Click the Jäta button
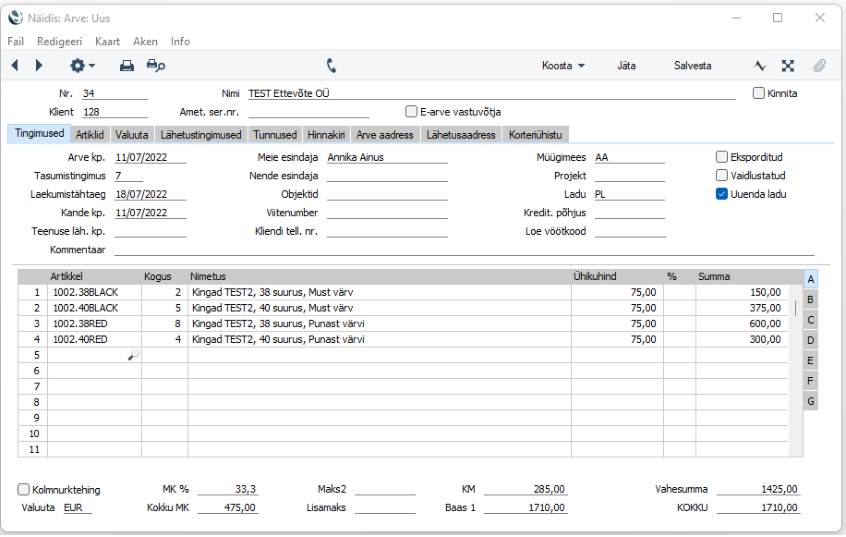The image size is (846, 537). click(x=626, y=66)
